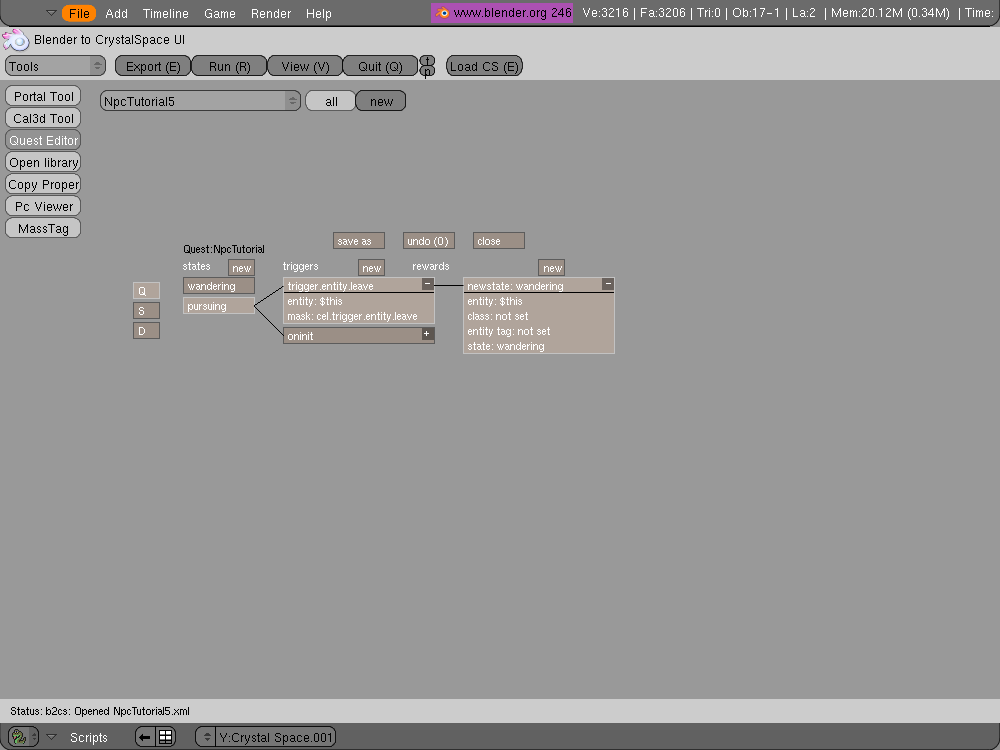The height and width of the screenshot is (750, 1000).
Task: Click the CrystalSpace rabbit logo icon
Action: coord(15,40)
